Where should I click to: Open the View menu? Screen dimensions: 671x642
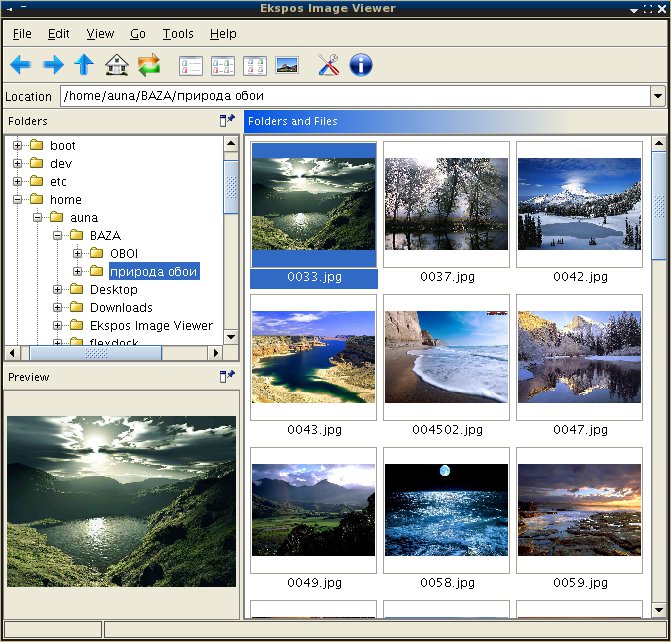click(100, 34)
